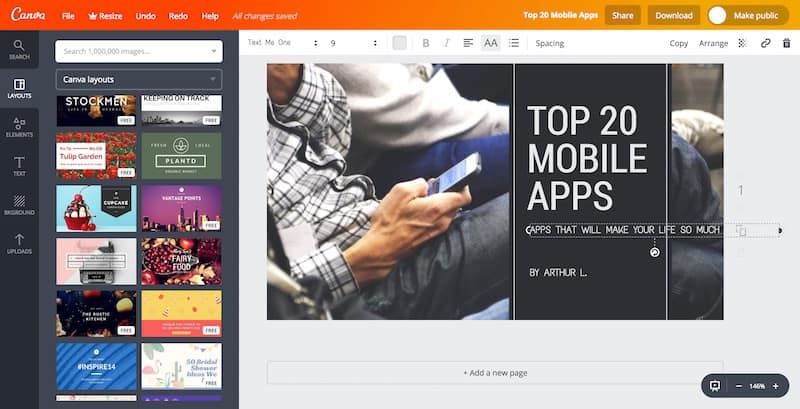
Task: Open the Search panel in sidebar
Action: pos(19,49)
